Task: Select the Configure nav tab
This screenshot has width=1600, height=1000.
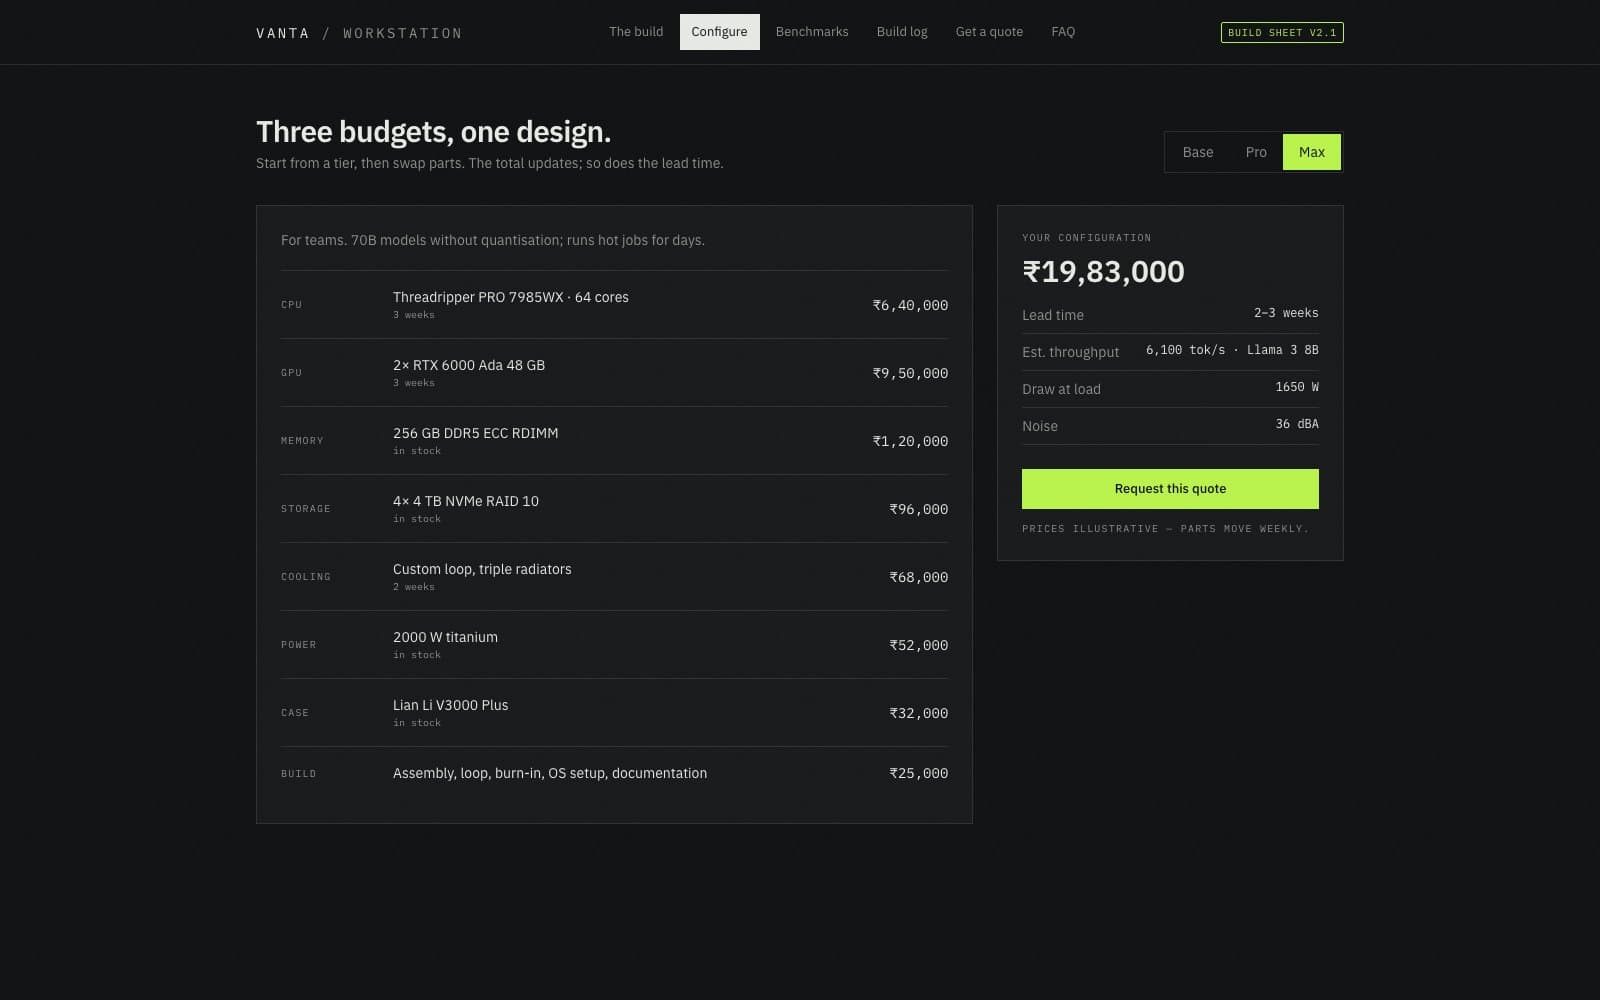Action: [719, 32]
